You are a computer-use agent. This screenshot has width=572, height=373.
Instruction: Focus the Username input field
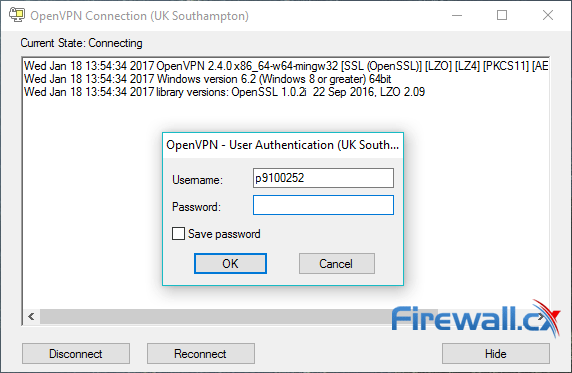click(323, 178)
